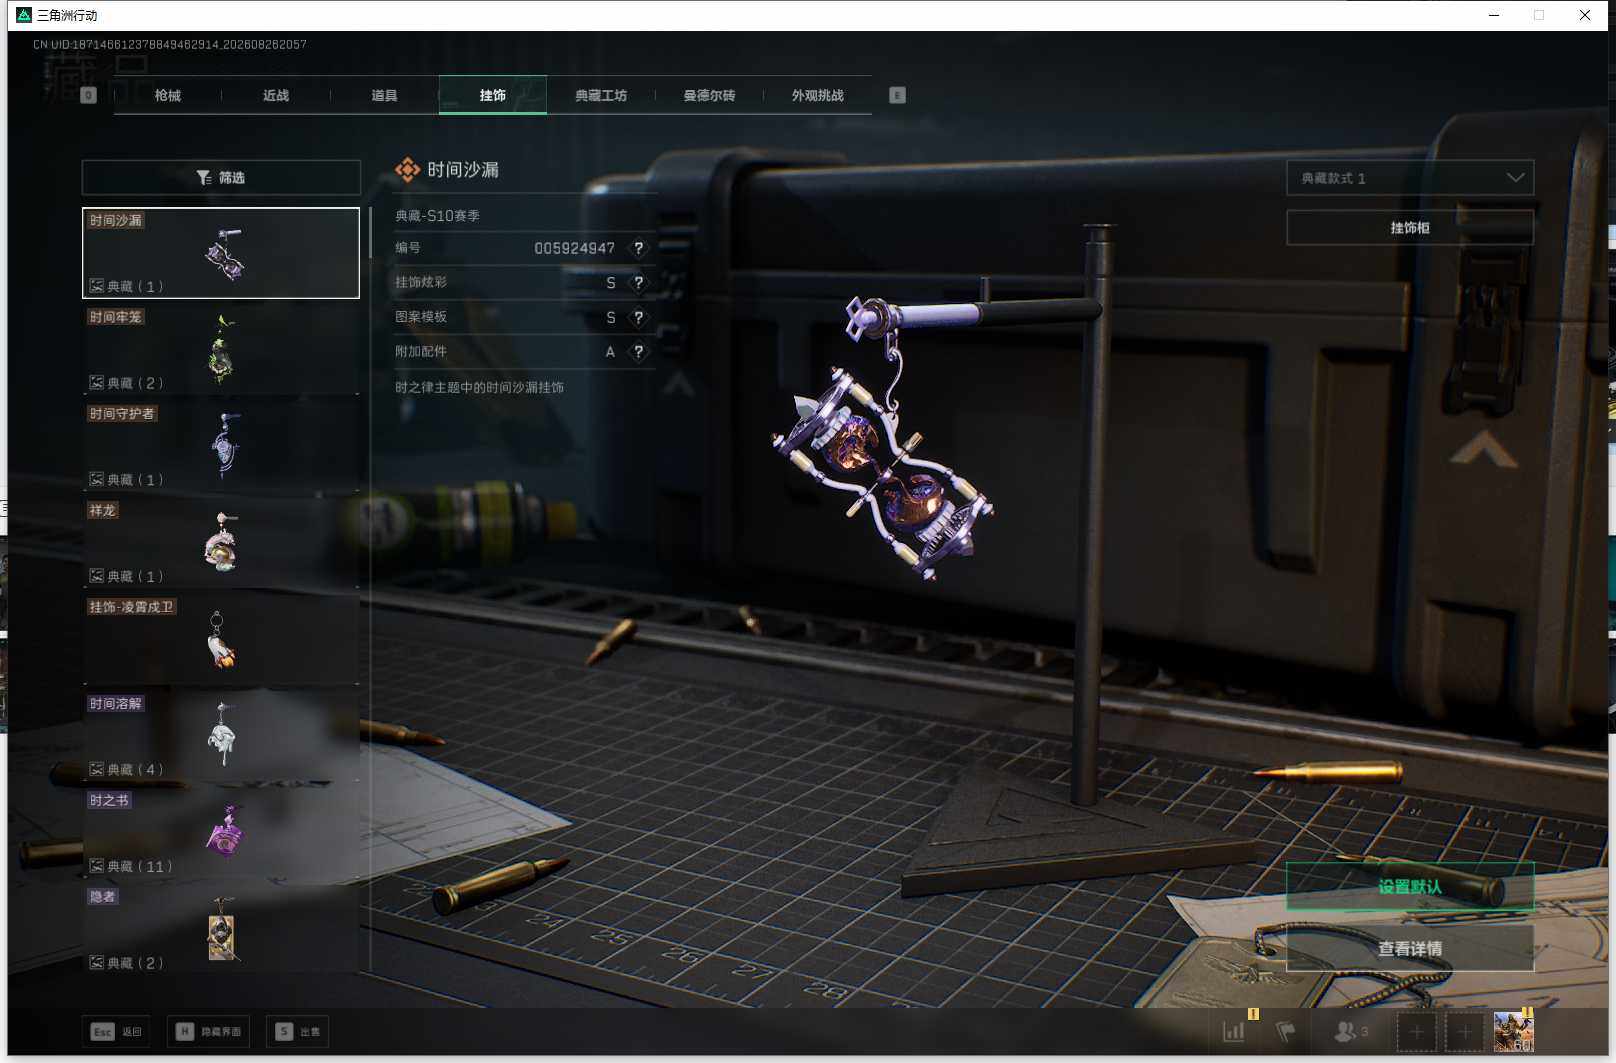This screenshot has width=1616, height=1063.
Task: Click the collection icon under 时之书
Action: pos(97,866)
